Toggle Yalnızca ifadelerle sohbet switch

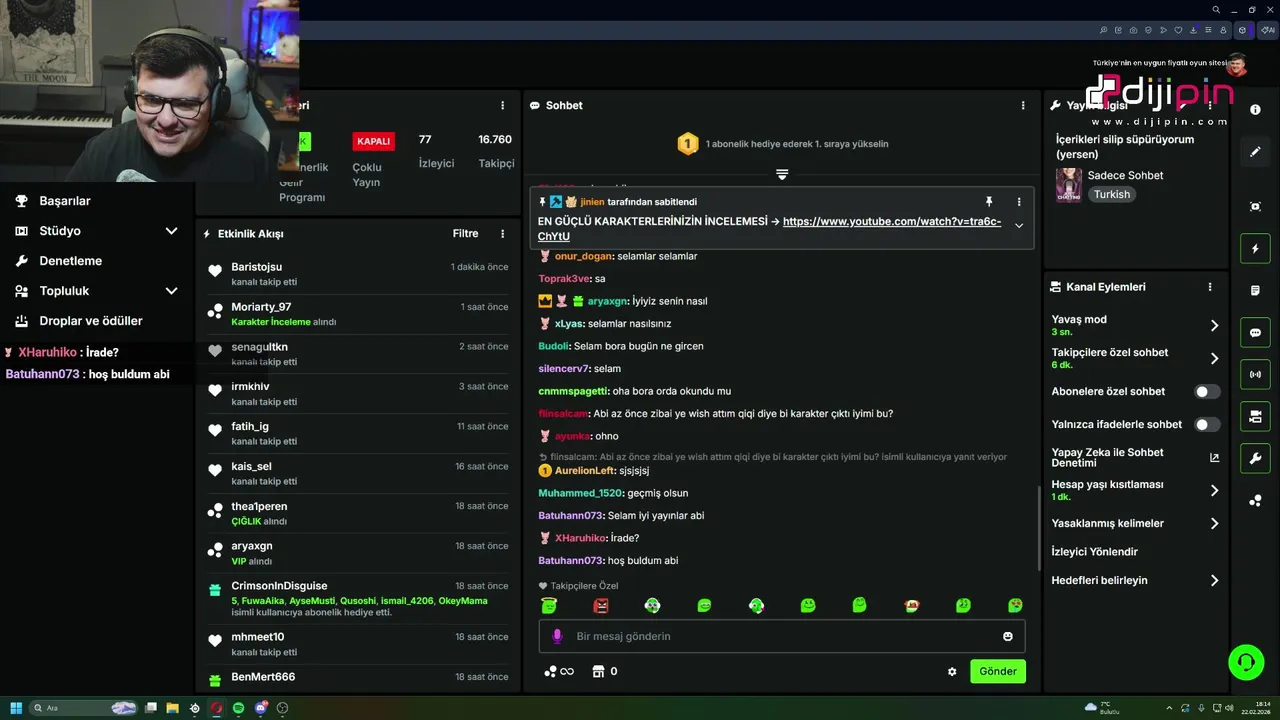[x=1207, y=425]
